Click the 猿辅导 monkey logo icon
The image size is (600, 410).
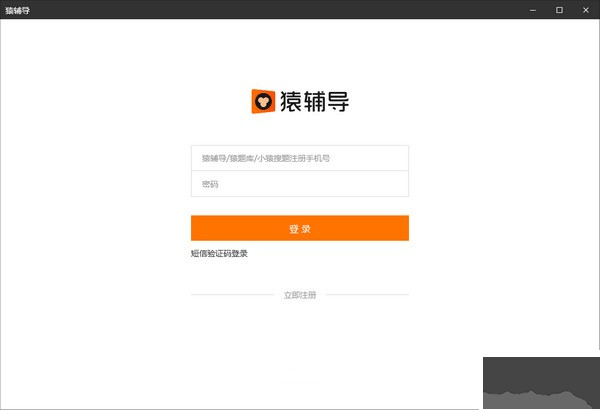pyautogui.click(x=263, y=101)
